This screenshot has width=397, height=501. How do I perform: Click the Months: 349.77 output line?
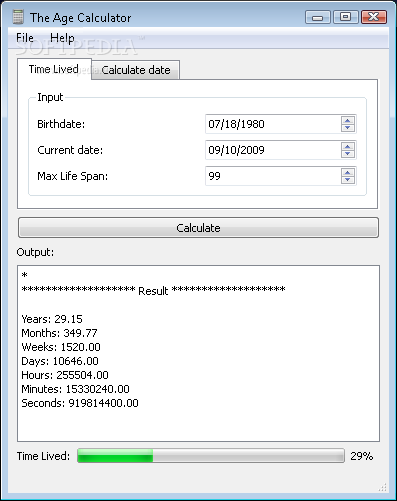coord(59,333)
